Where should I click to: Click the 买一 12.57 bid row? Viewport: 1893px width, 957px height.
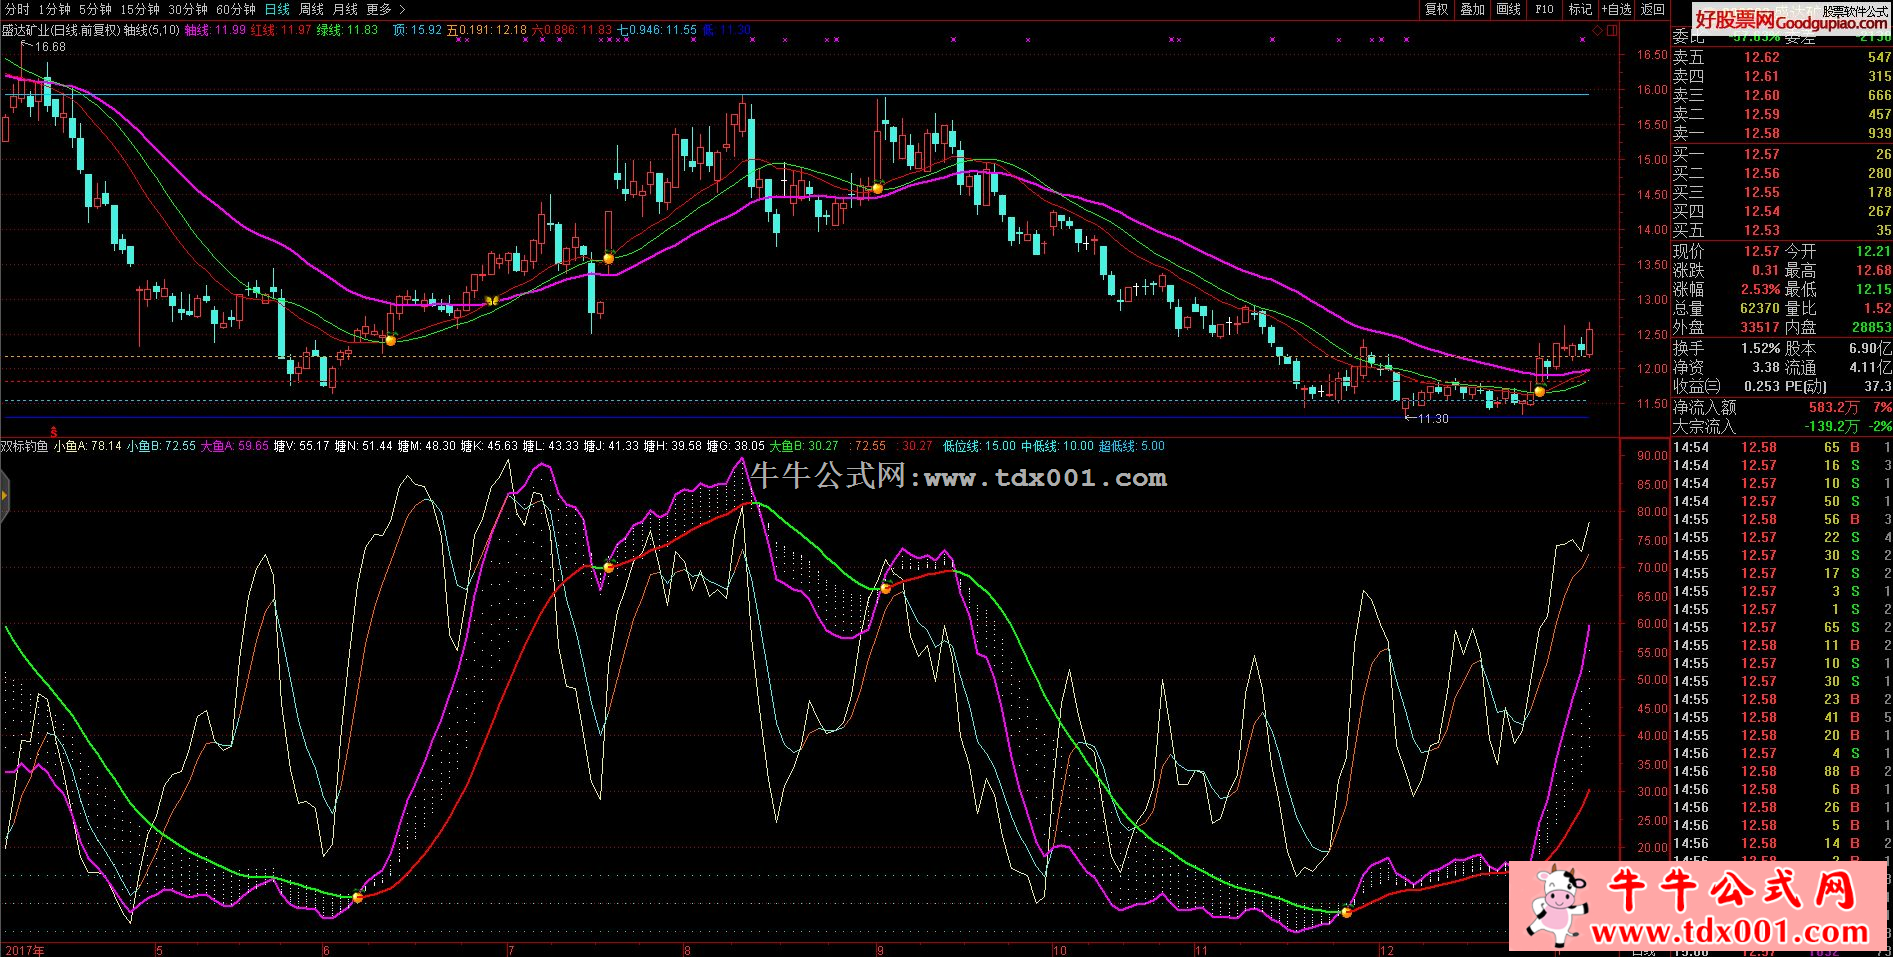coord(1782,154)
